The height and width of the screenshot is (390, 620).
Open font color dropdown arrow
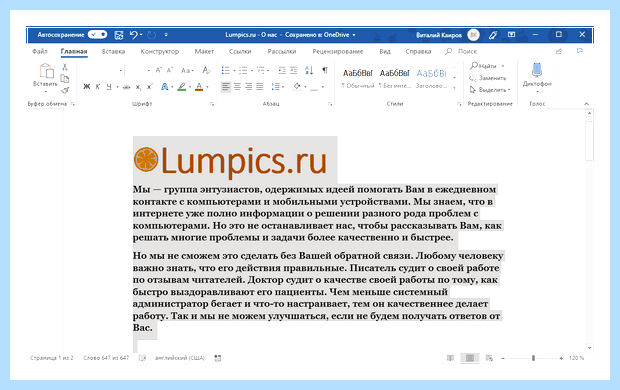[x=208, y=87]
